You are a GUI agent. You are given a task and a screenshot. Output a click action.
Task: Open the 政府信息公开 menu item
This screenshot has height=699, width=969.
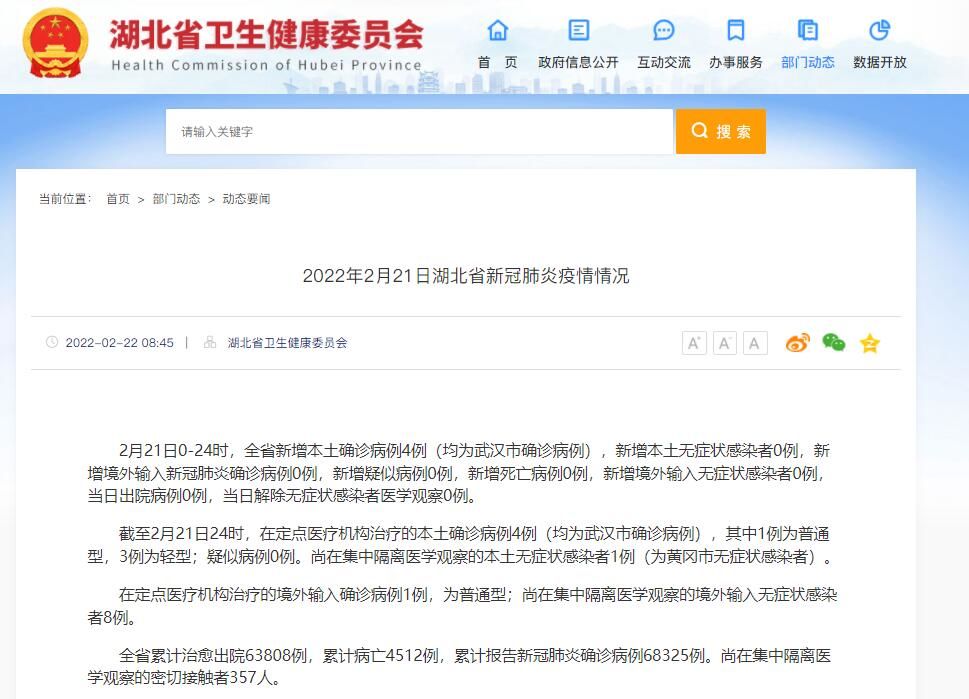click(578, 62)
